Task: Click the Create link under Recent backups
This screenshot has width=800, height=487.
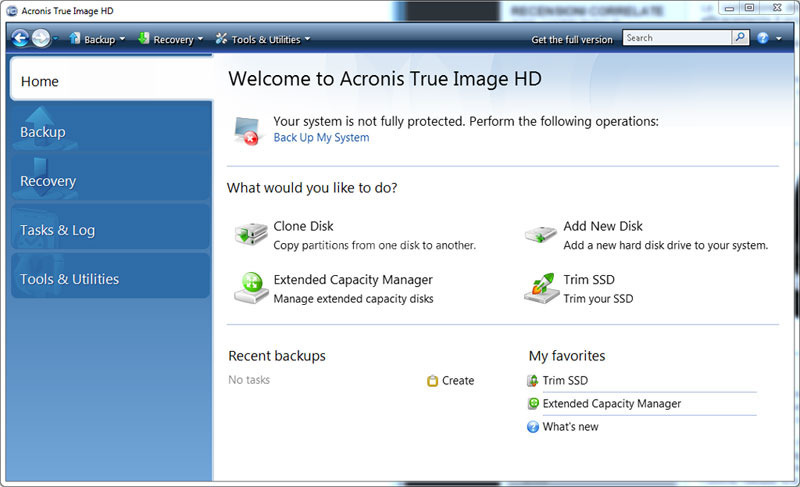Action: tap(458, 381)
